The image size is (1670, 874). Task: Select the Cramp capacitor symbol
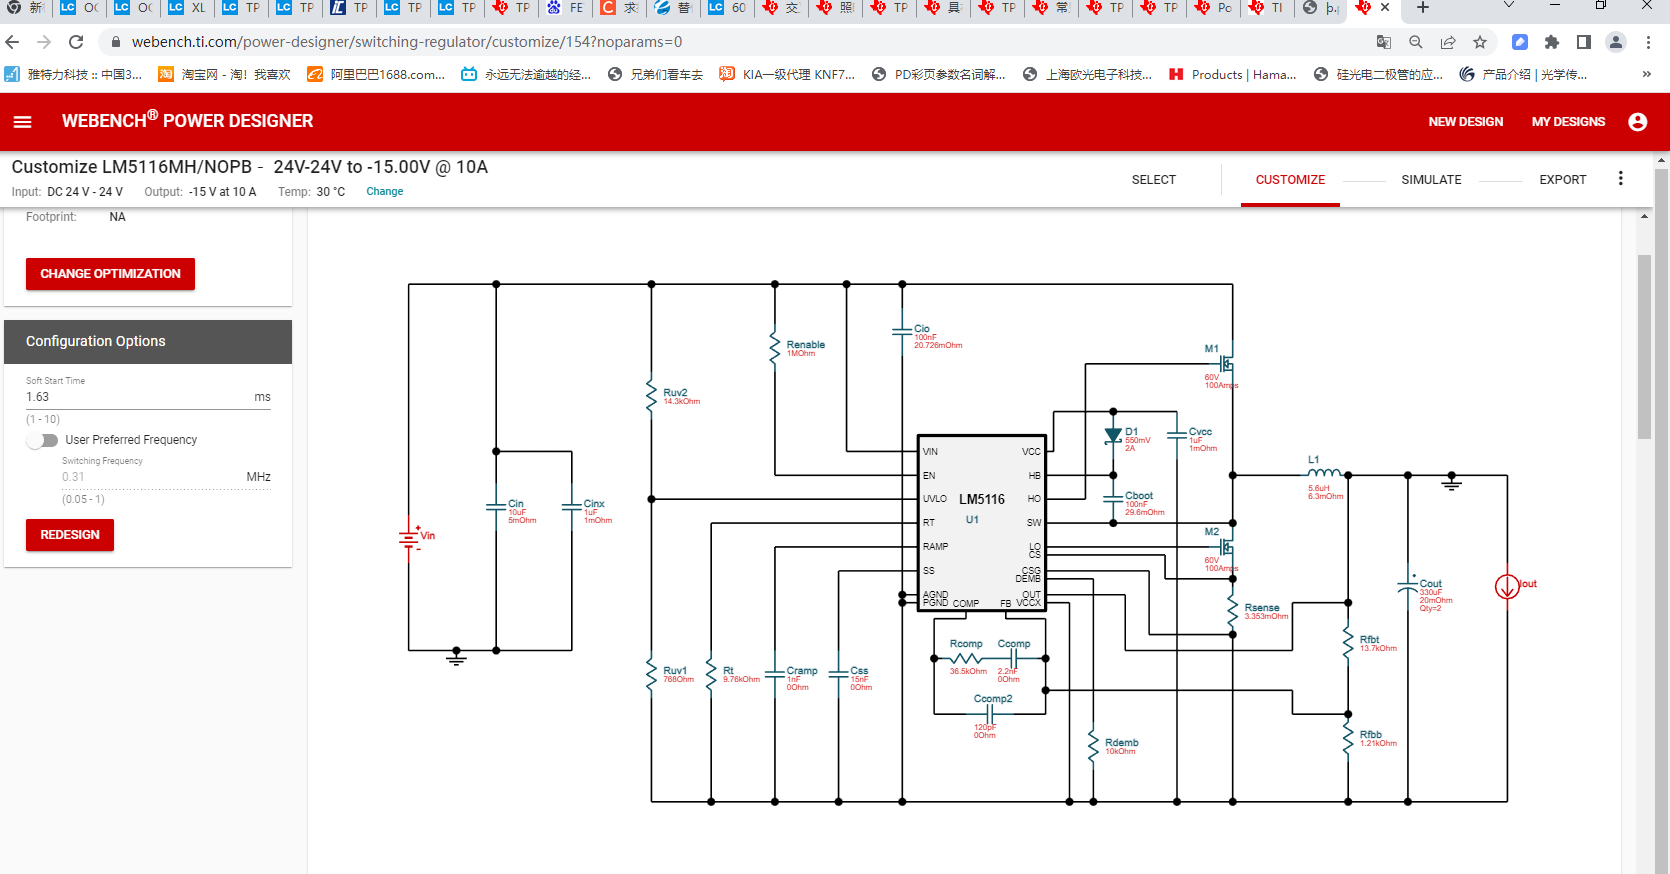pyautogui.click(x=775, y=674)
